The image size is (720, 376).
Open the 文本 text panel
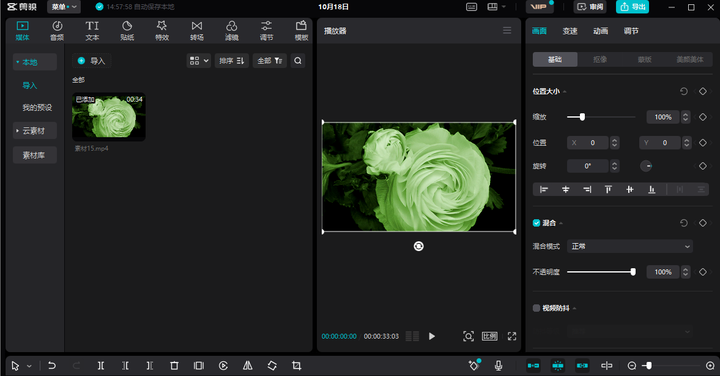tap(92, 31)
